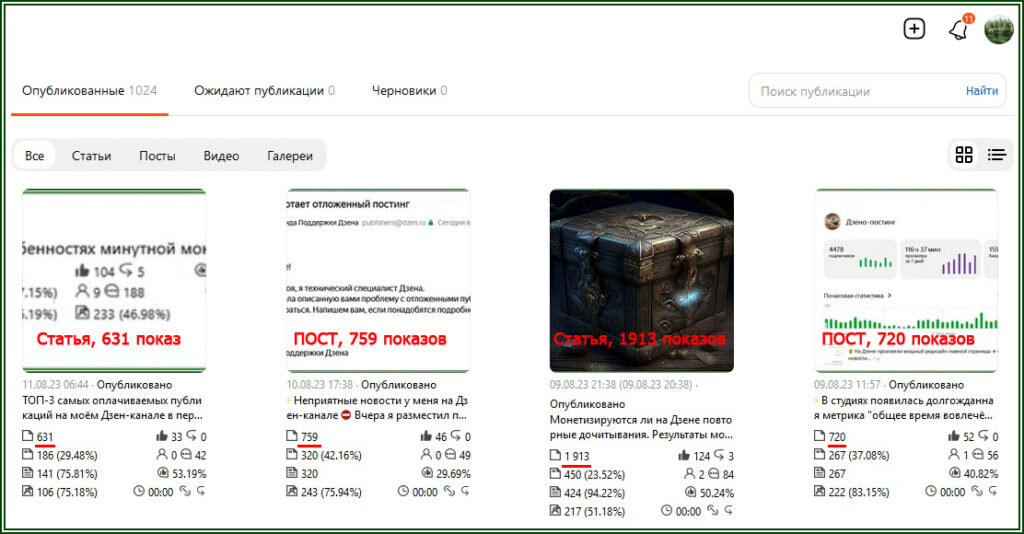Click the value 320 (42.16%)
The image size is (1024, 534).
[x=331, y=455]
